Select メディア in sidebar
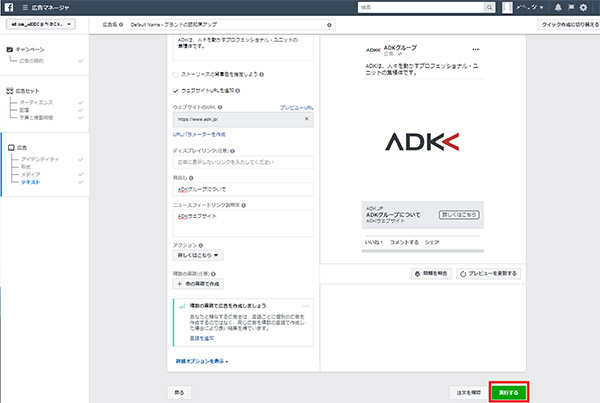 point(30,174)
